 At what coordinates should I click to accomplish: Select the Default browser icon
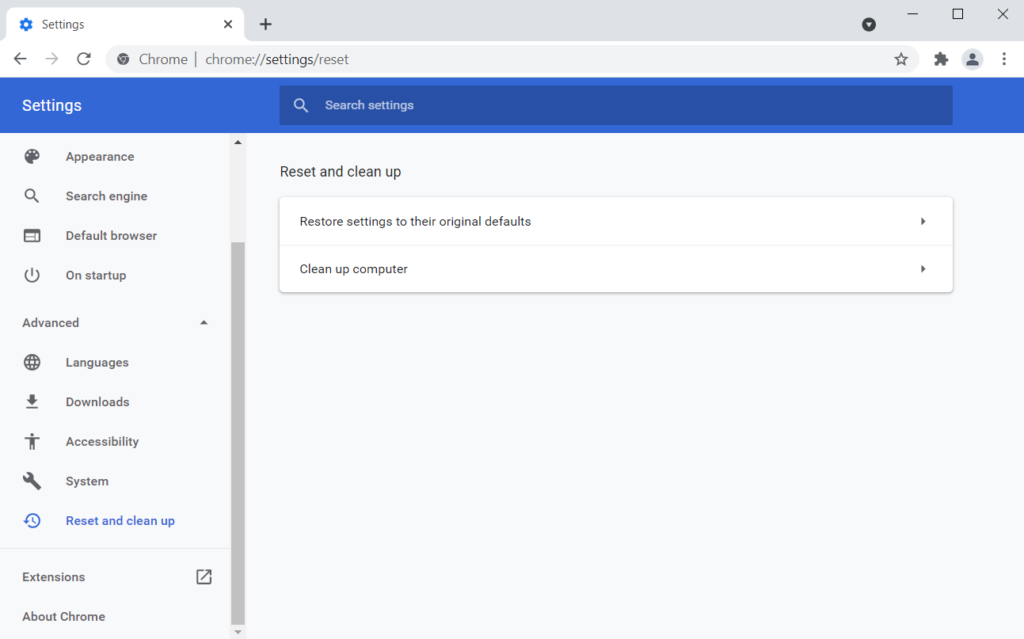32,235
